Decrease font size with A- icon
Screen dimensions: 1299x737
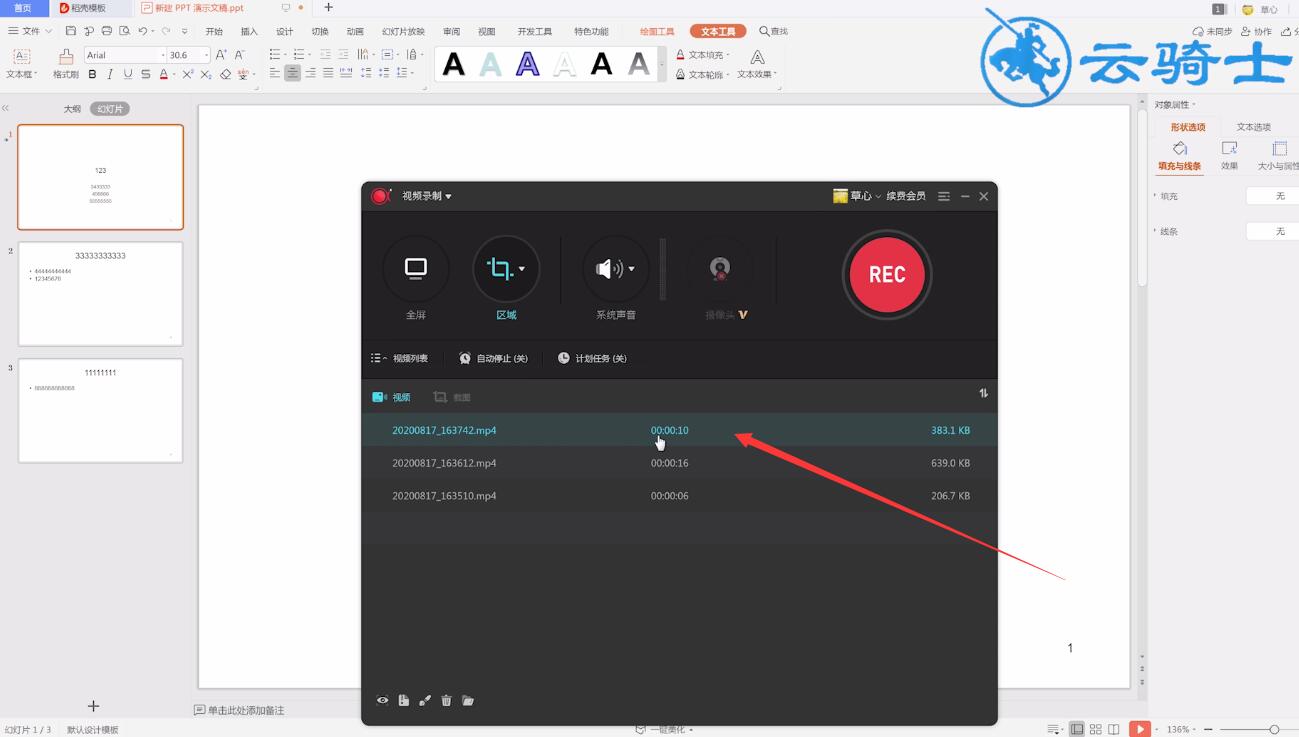[239, 55]
